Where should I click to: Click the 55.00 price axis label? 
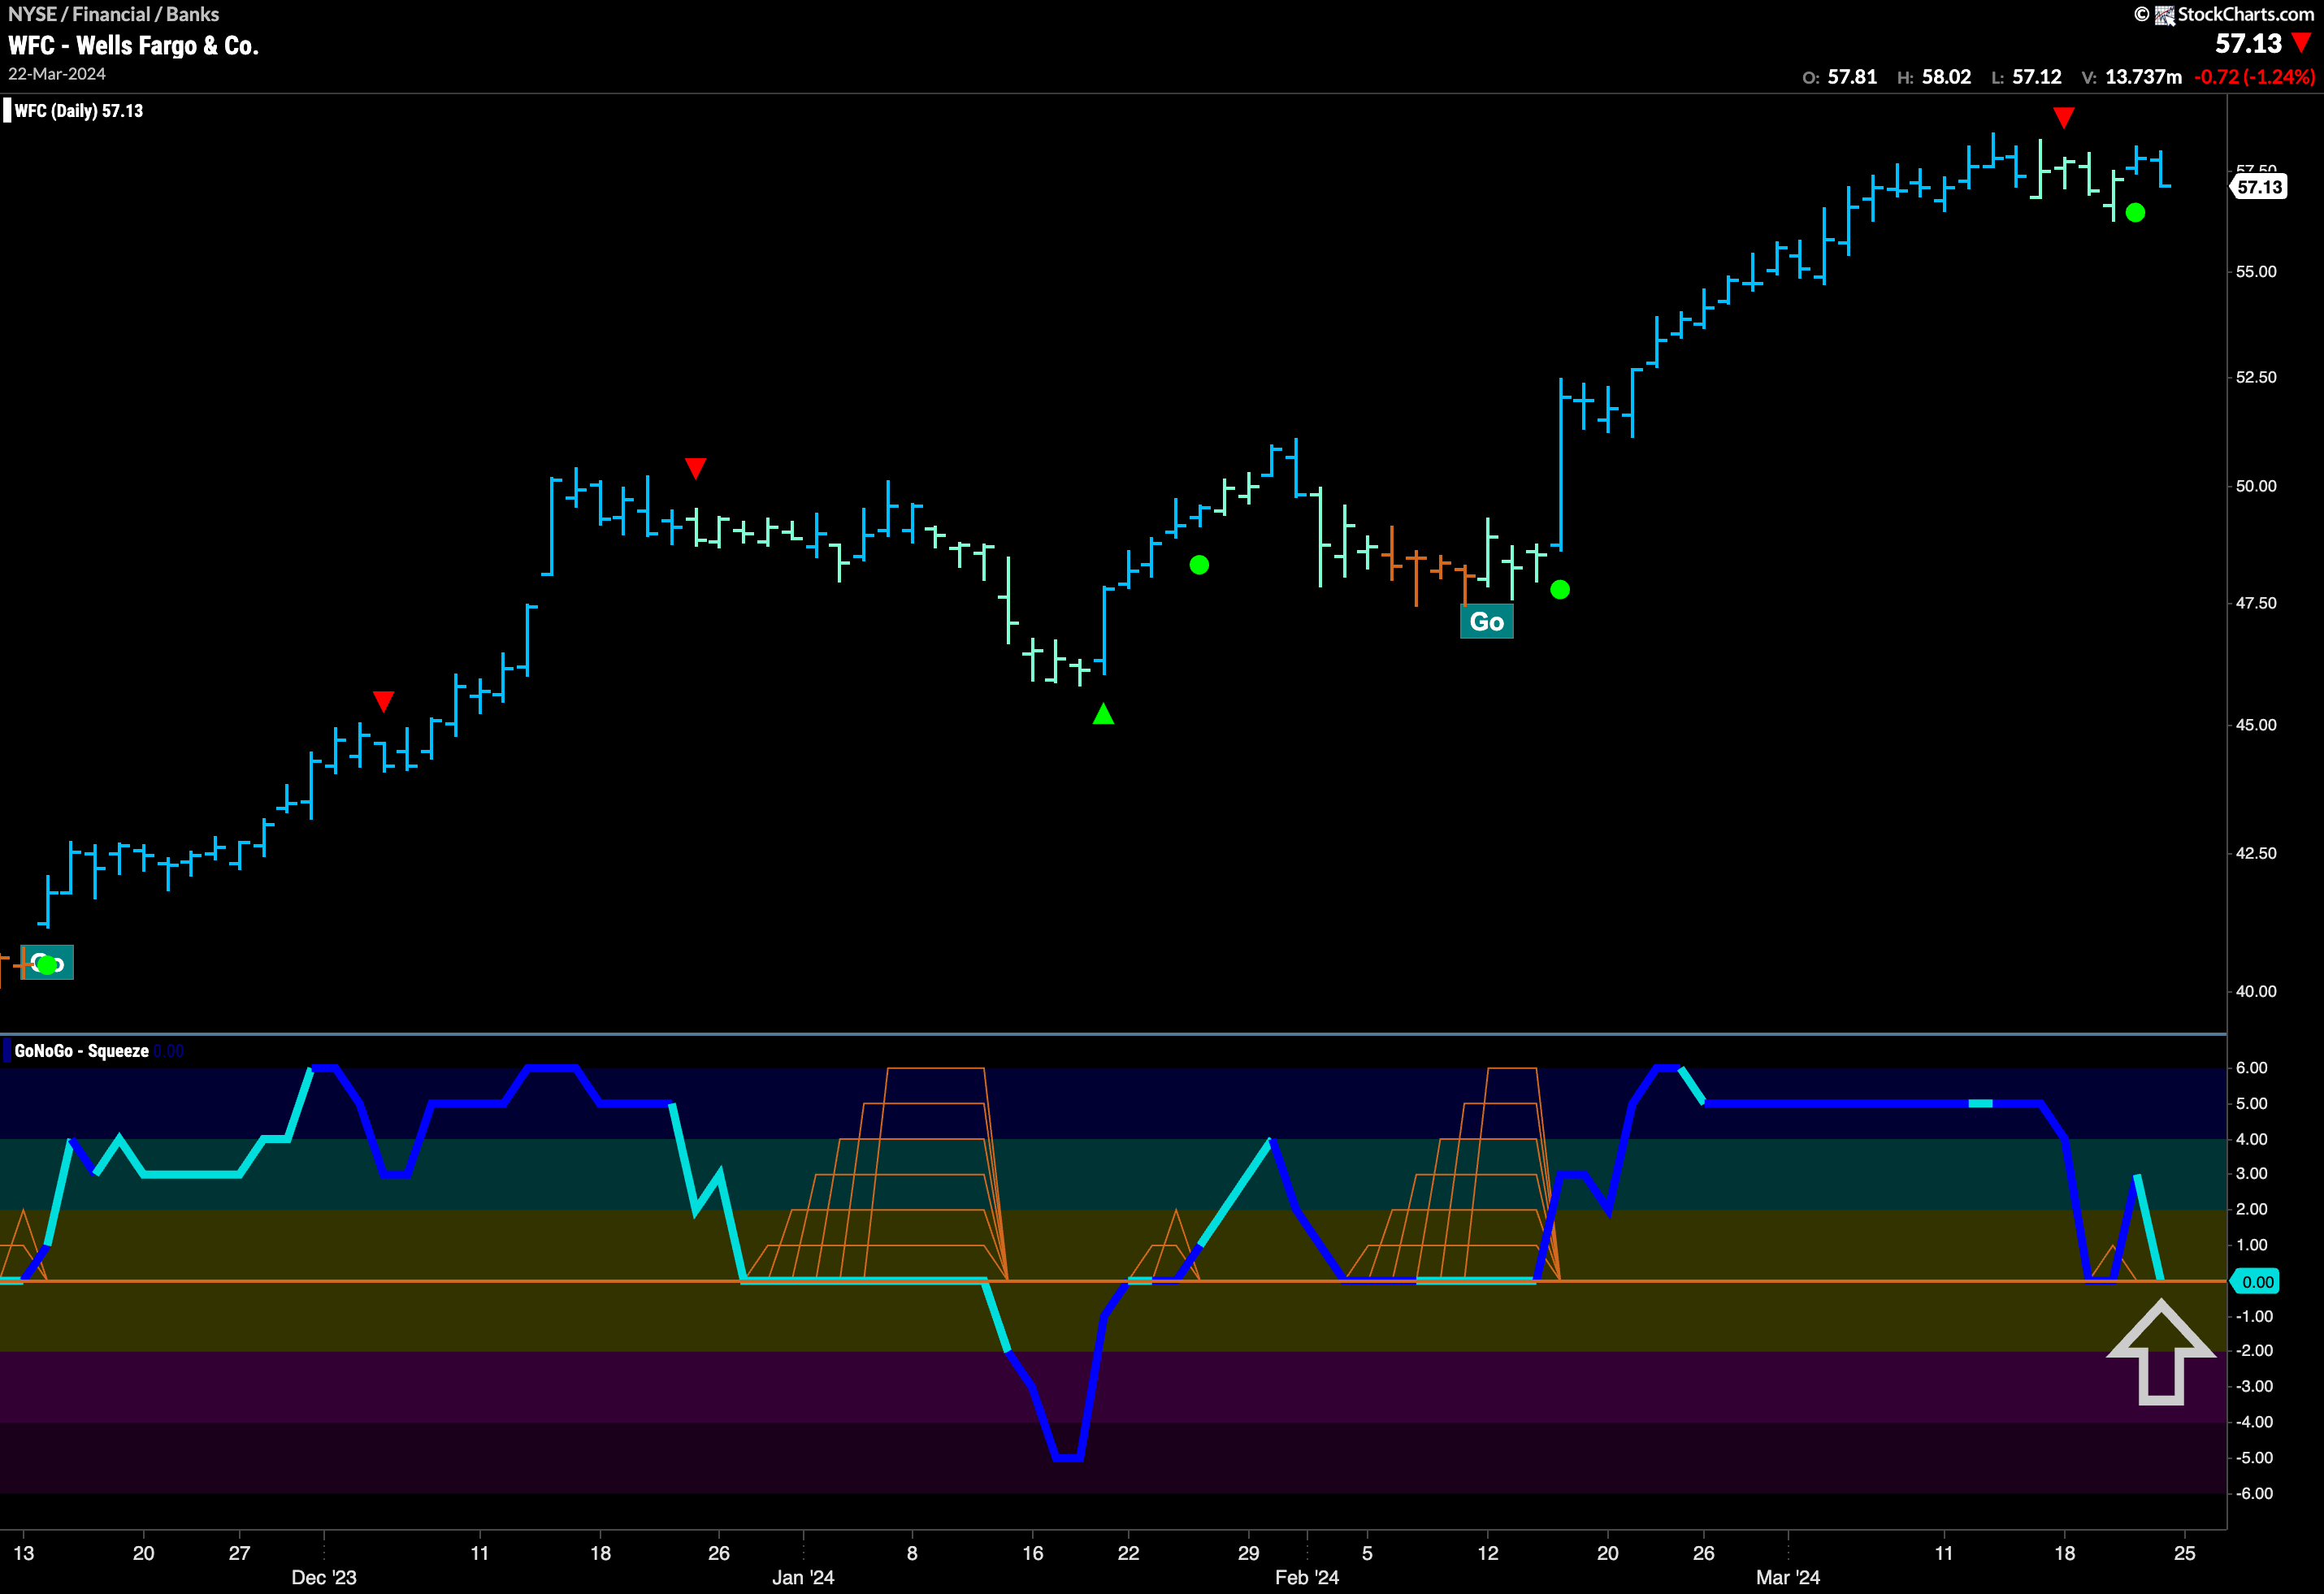2256,272
